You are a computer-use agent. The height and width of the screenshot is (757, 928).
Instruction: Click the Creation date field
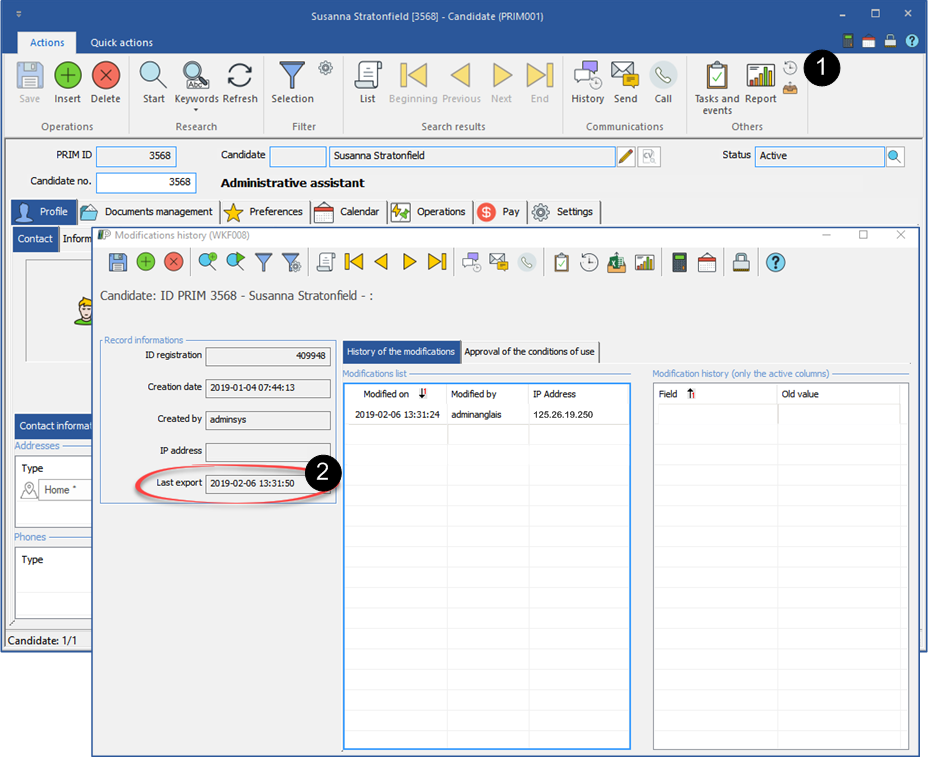268,388
